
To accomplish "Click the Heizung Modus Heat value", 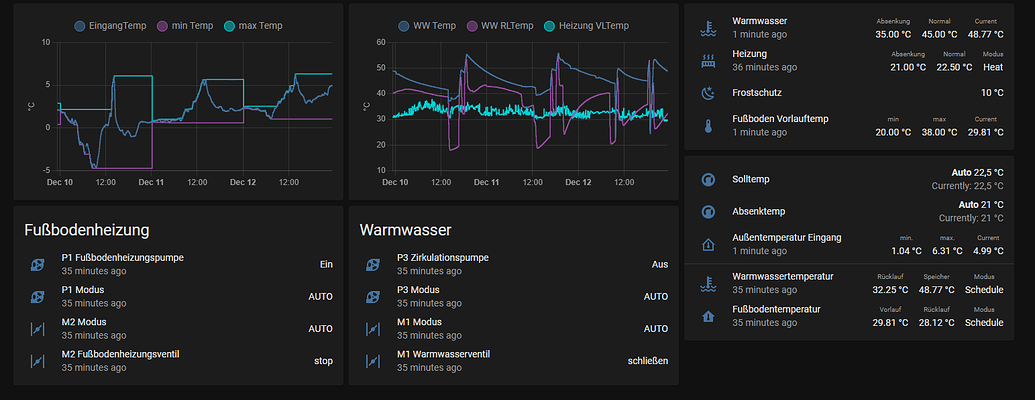I will tap(993, 67).
